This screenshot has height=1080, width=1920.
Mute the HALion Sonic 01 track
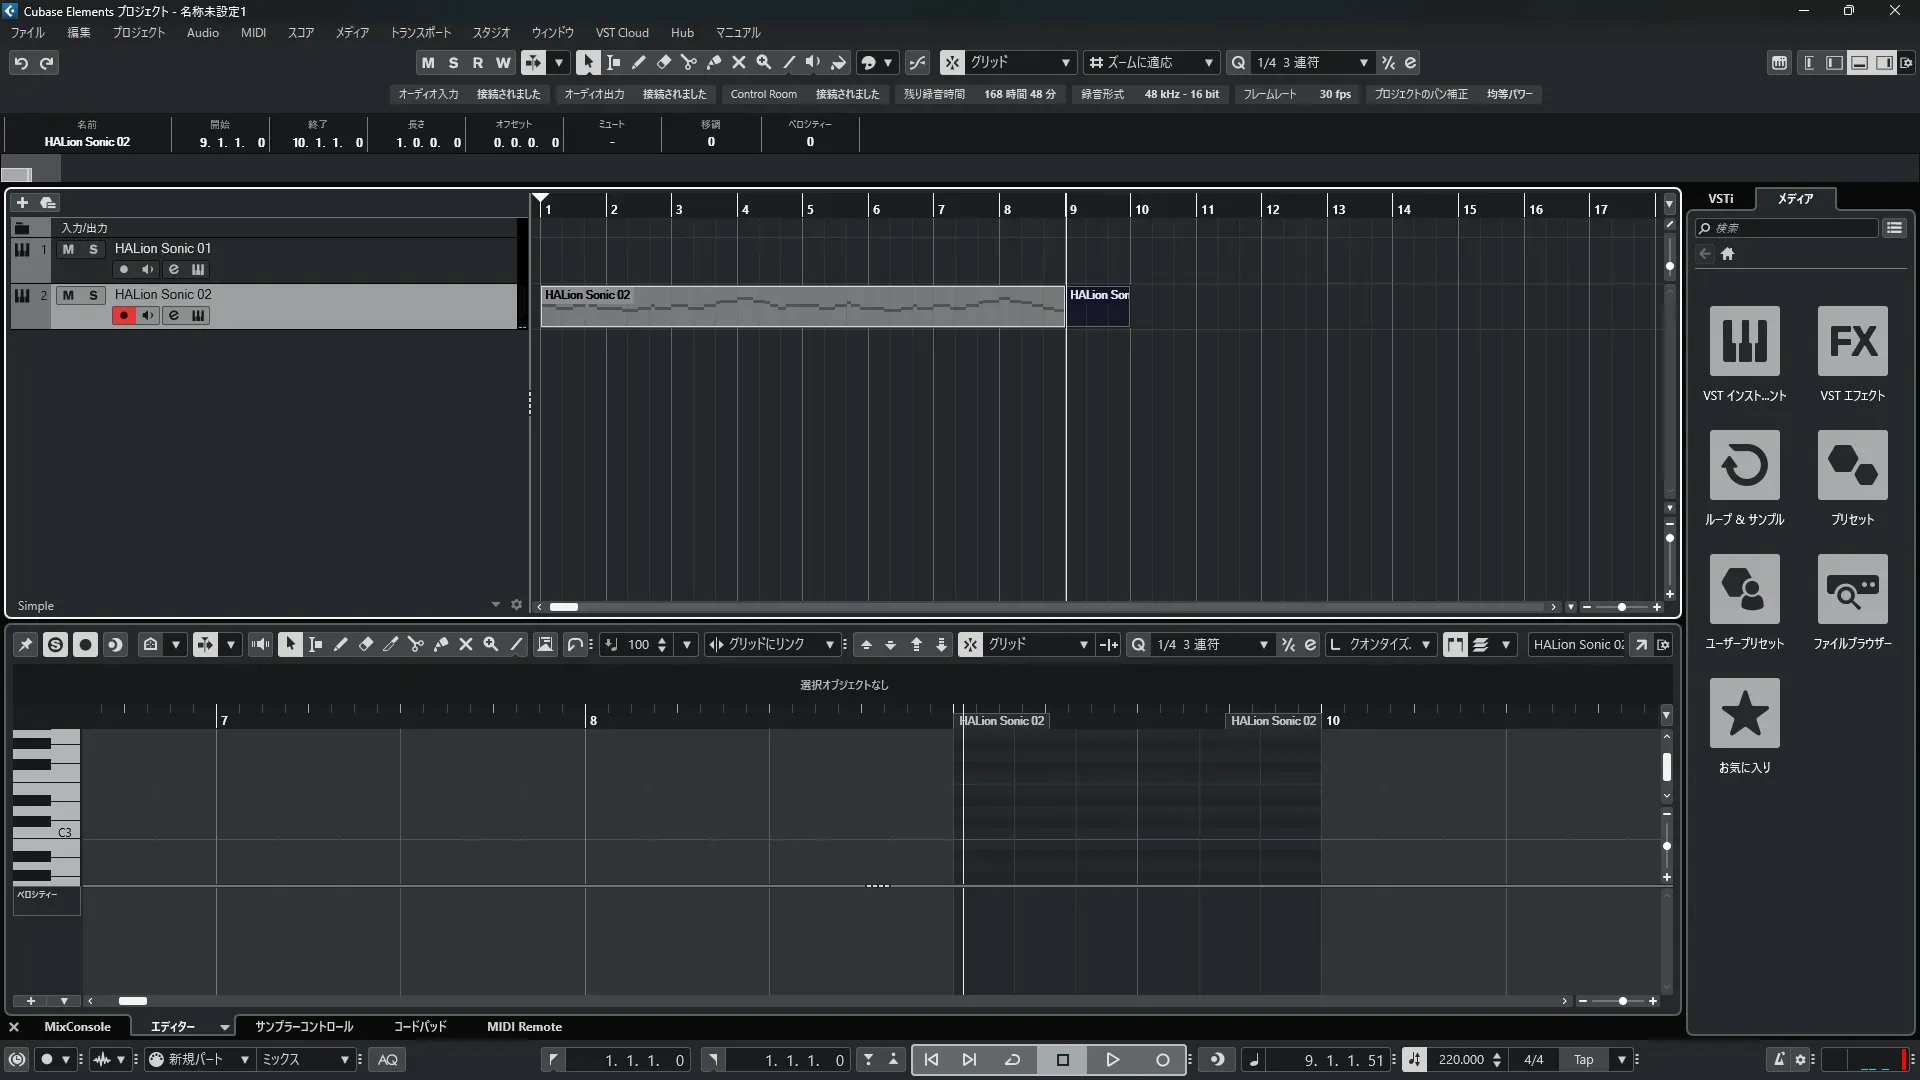click(68, 249)
